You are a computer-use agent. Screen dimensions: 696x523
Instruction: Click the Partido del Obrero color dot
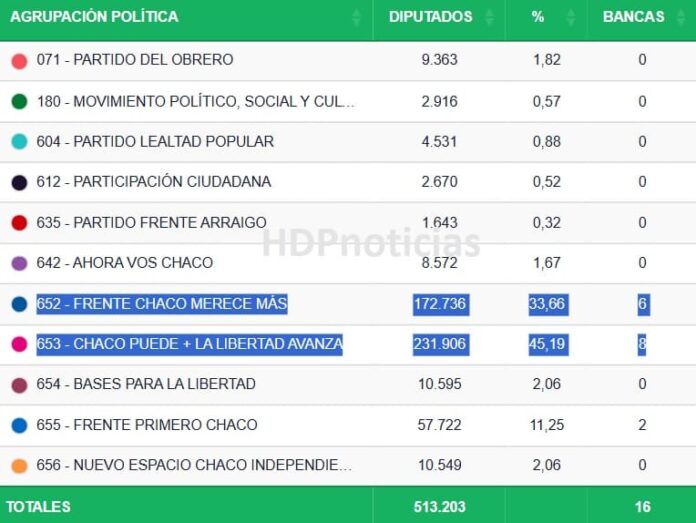19,61
